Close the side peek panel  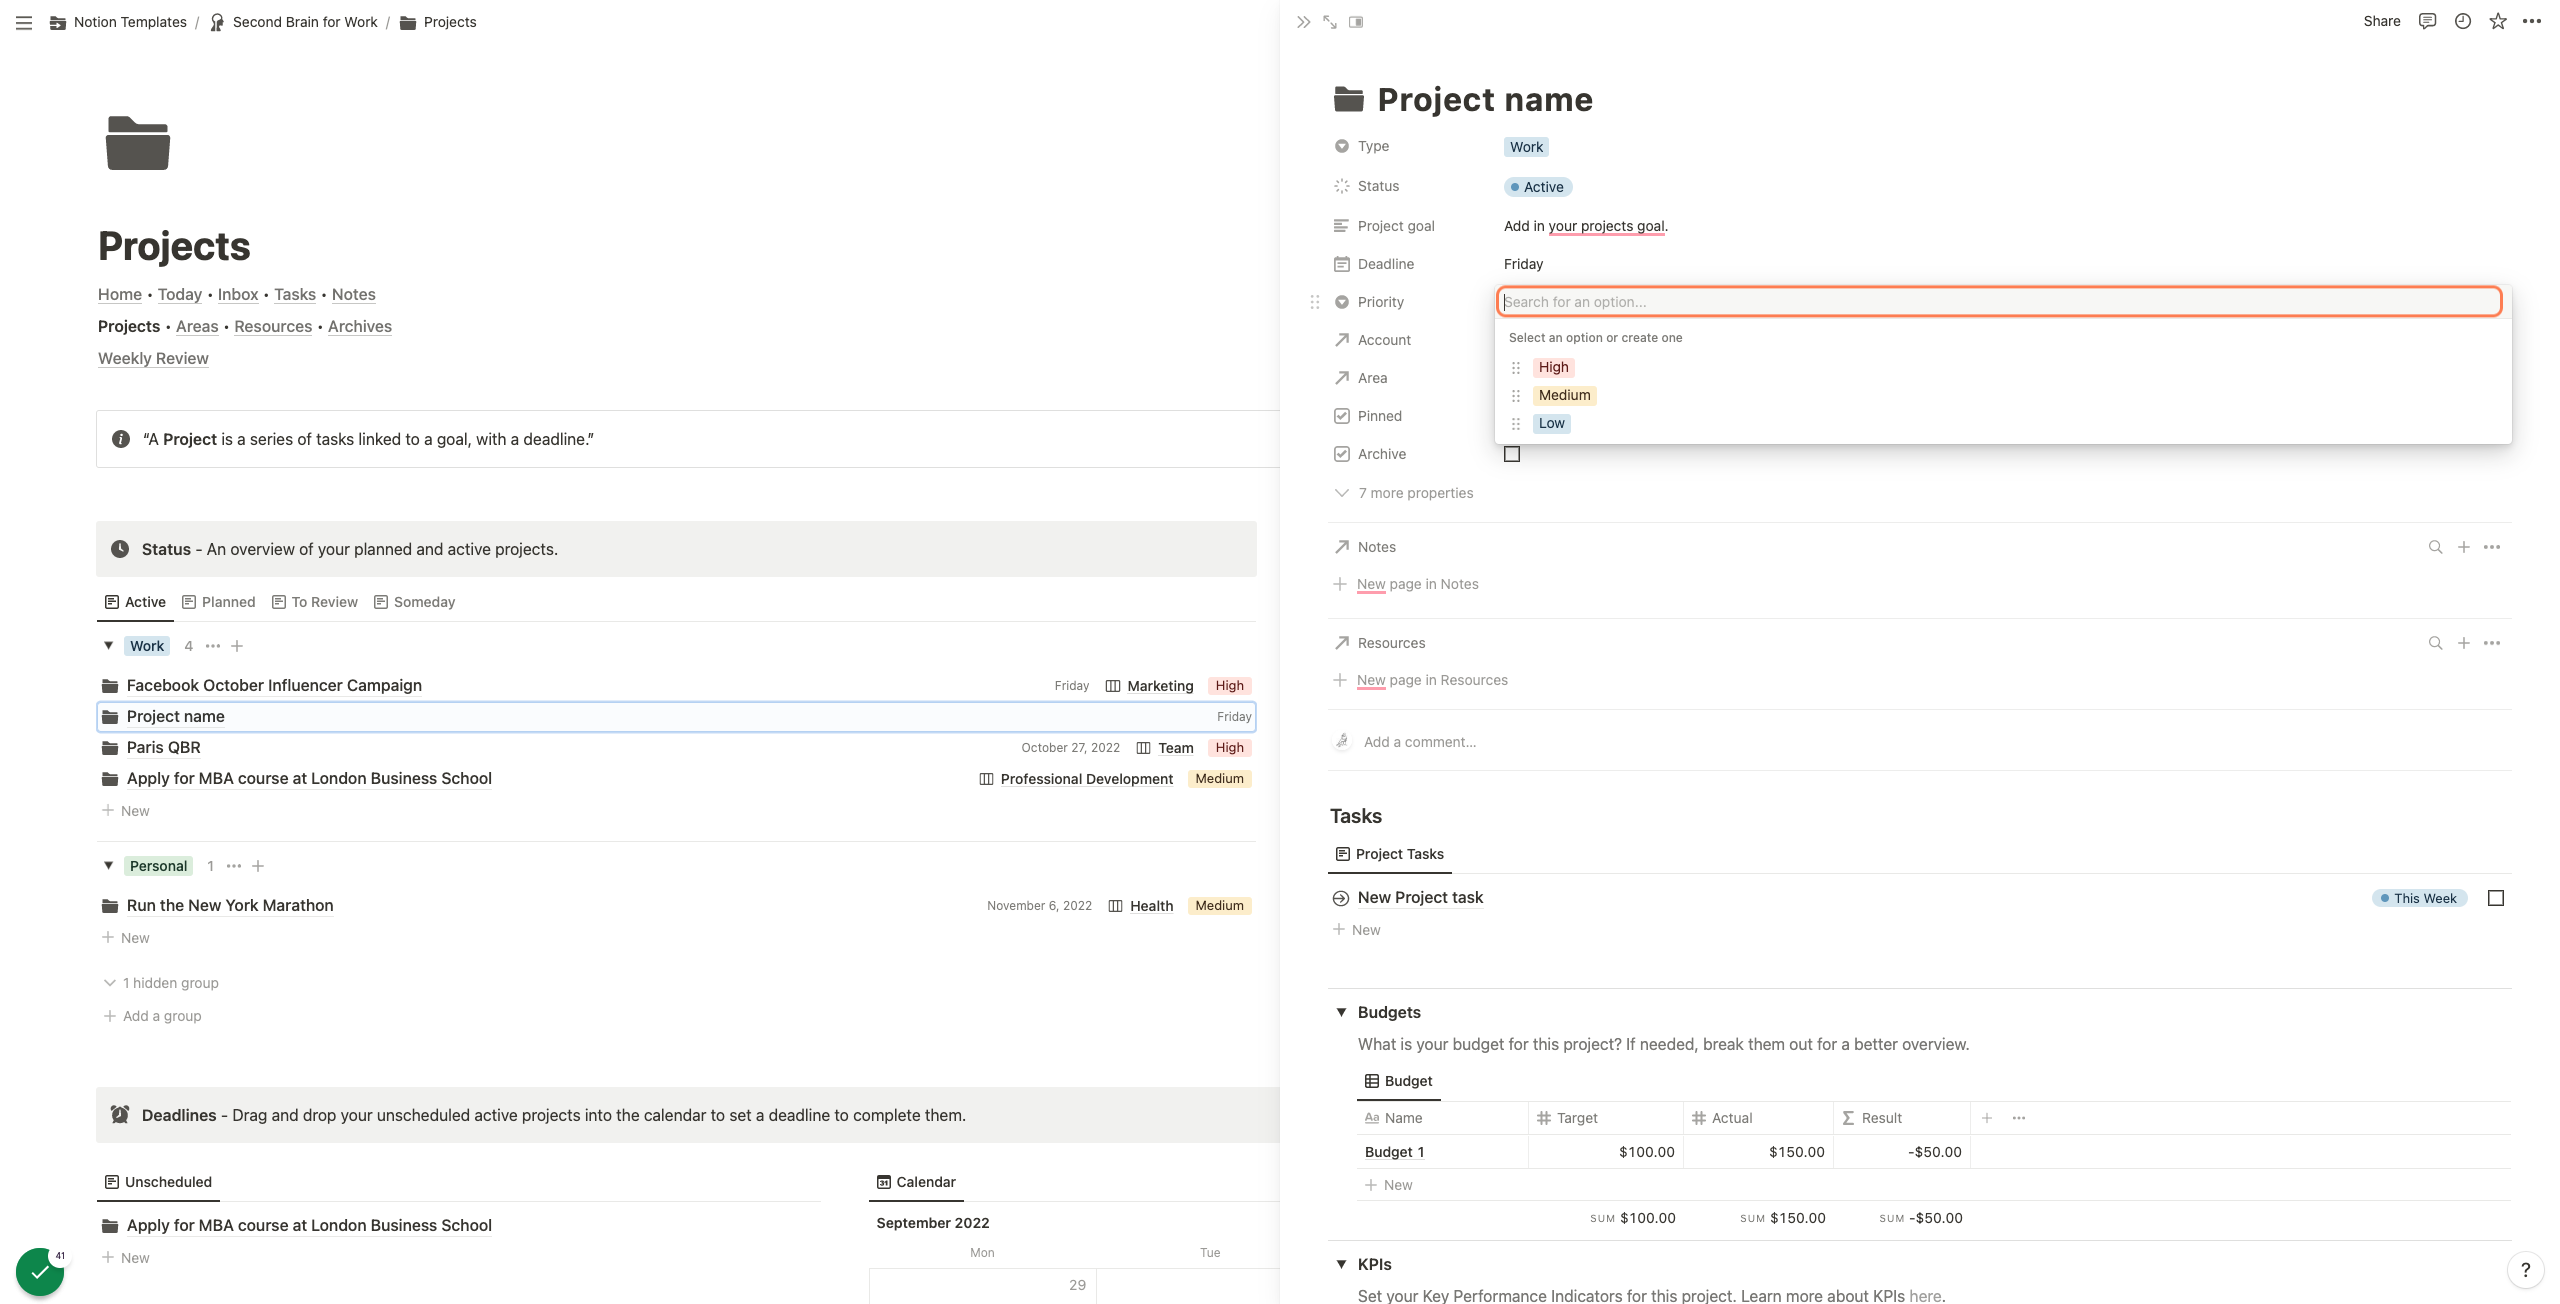pyautogui.click(x=1303, y=22)
